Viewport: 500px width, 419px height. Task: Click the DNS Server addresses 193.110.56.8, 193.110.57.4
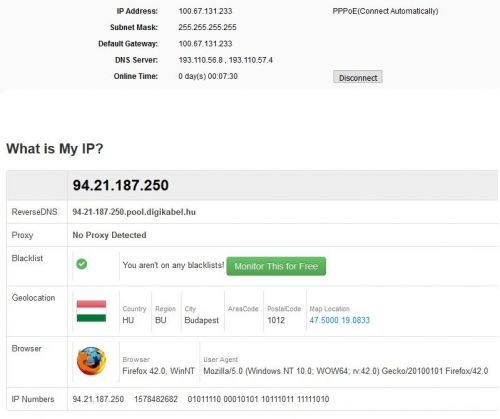point(225,60)
